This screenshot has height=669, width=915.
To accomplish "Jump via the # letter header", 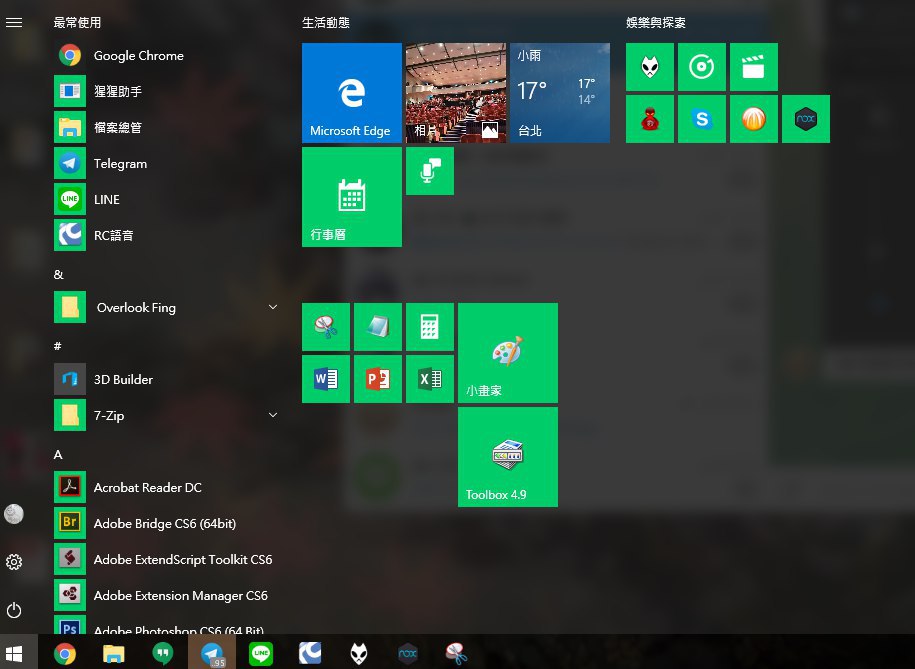I will point(58,346).
